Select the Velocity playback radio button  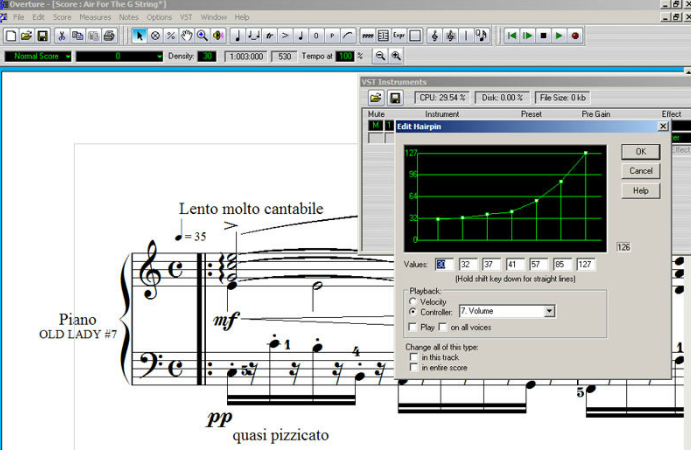pyautogui.click(x=413, y=301)
